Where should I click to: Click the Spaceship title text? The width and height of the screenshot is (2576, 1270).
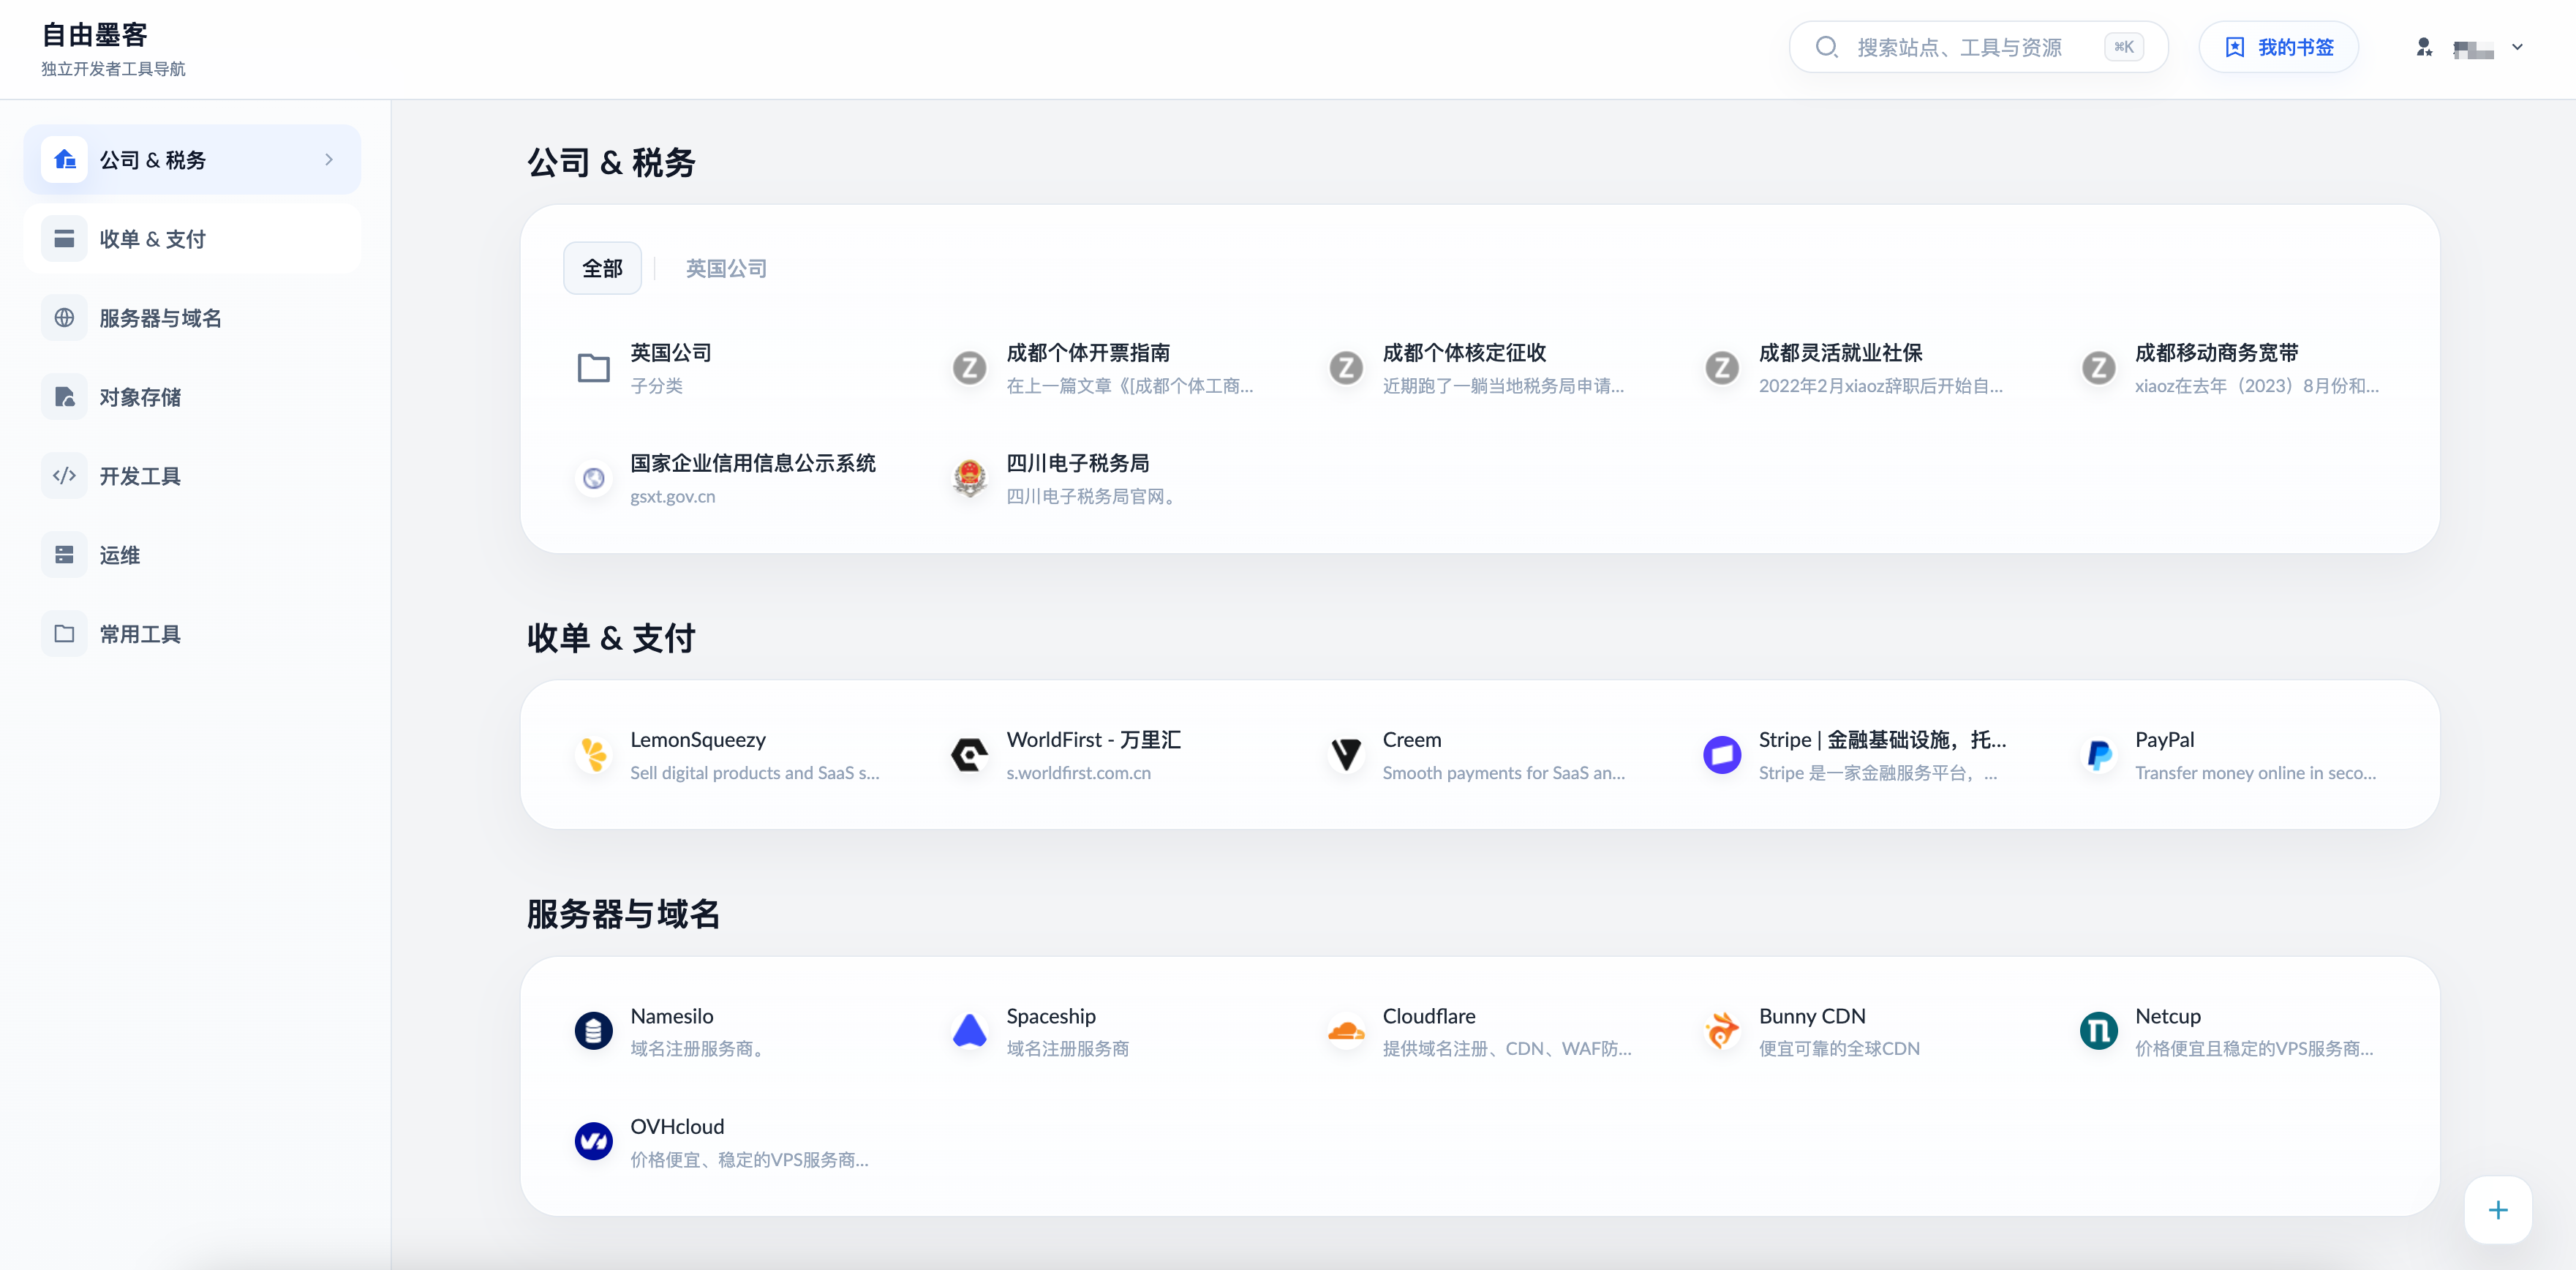pos(1051,1016)
